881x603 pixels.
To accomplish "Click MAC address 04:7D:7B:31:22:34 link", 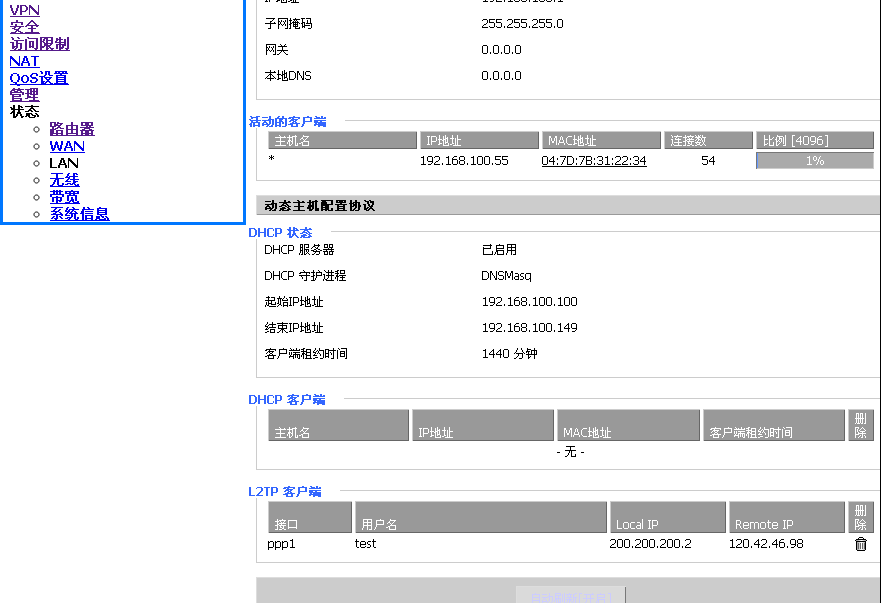I will tap(593, 161).
